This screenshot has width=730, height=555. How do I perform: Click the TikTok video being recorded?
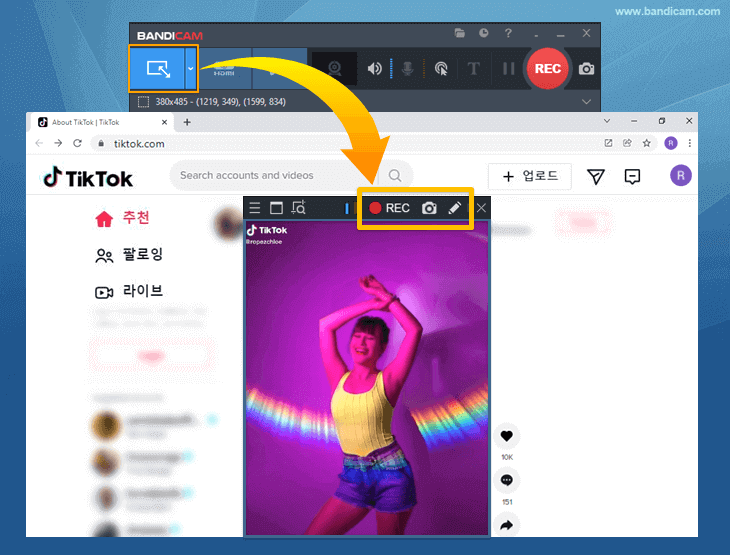tap(367, 378)
